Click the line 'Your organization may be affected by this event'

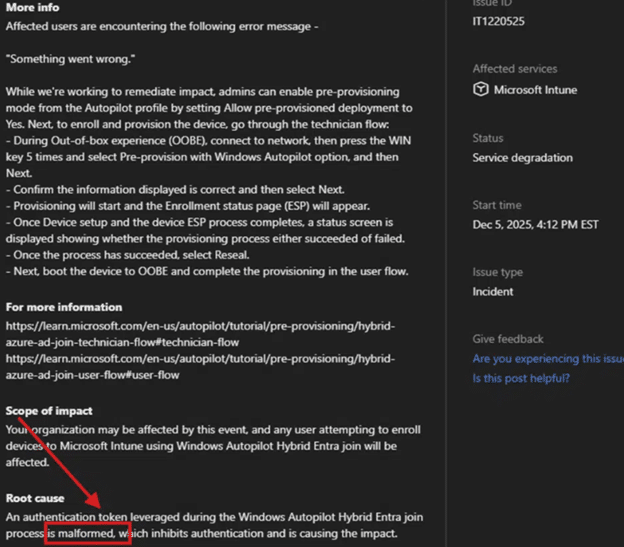pyautogui.click(x=213, y=446)
